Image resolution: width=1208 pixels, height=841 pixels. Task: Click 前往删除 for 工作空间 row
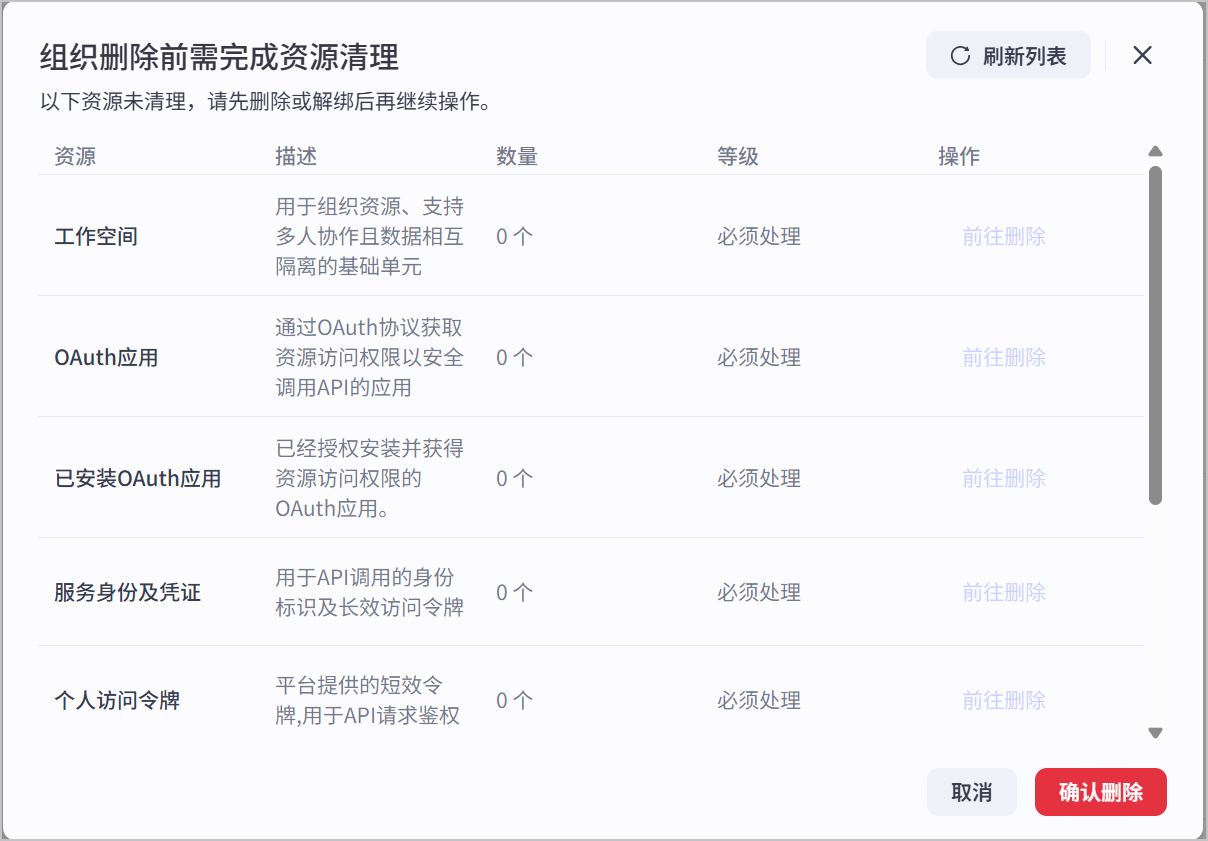(1004, 237)
